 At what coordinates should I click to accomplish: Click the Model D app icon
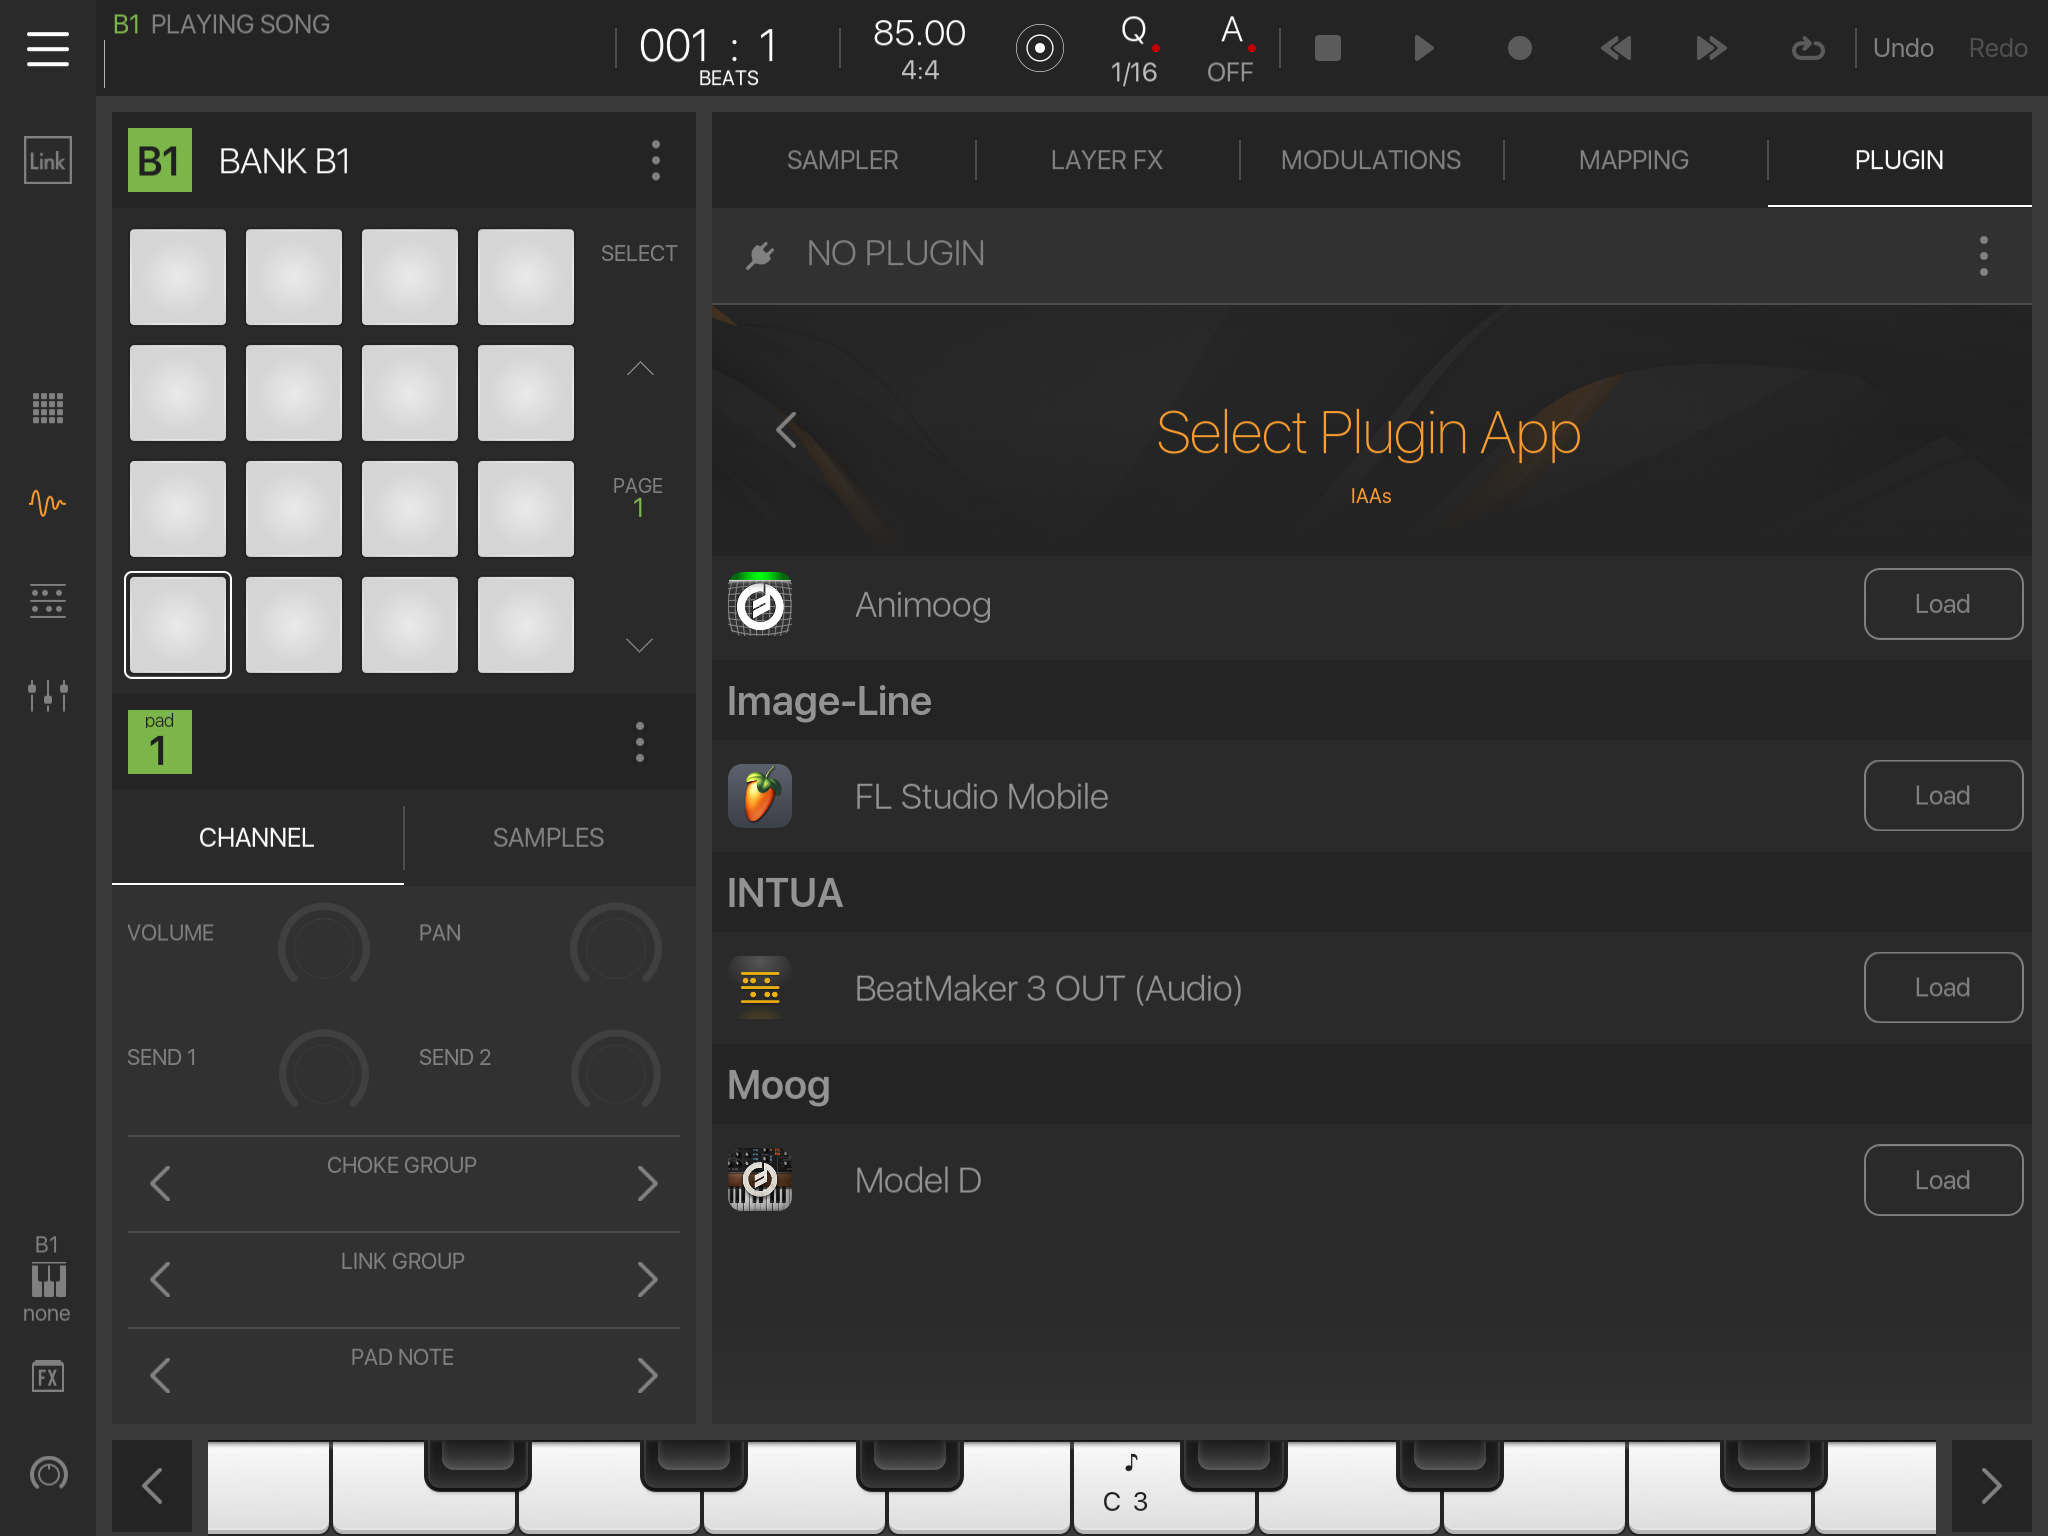click(x=760, y=1180)
